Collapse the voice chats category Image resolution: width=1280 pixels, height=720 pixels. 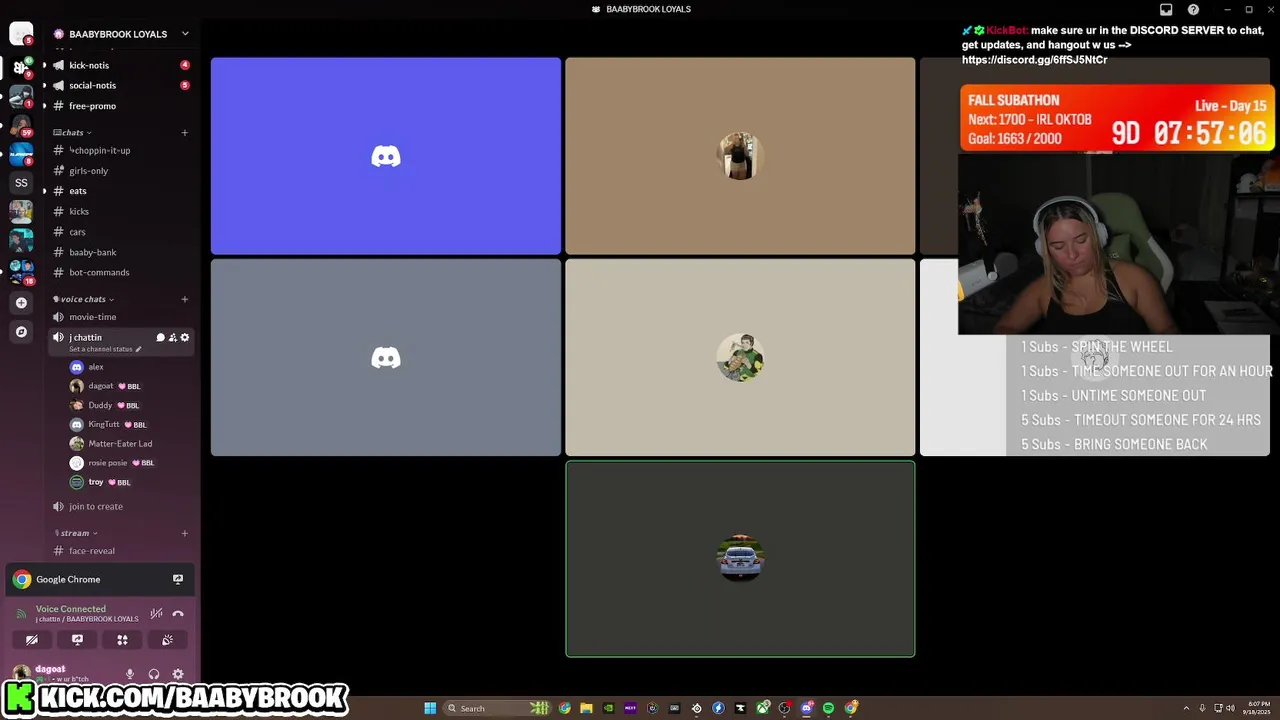point(84,299)
